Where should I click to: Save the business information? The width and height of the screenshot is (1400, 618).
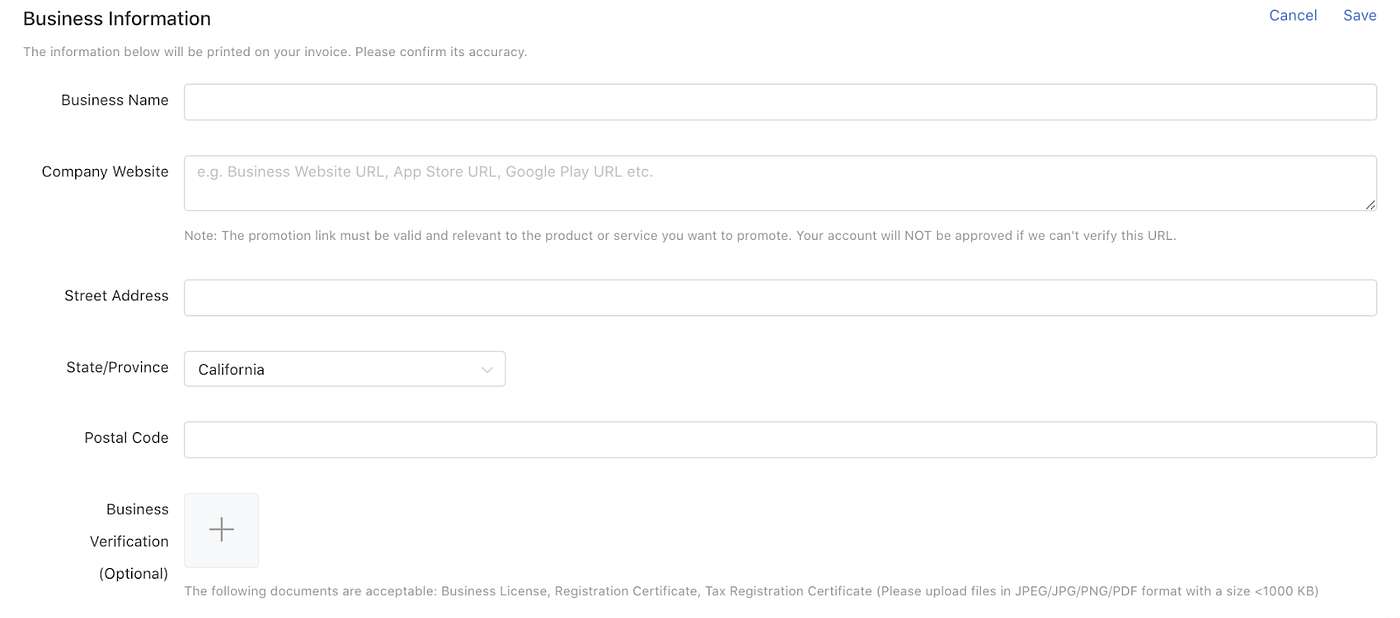(x=1359, y=15)
